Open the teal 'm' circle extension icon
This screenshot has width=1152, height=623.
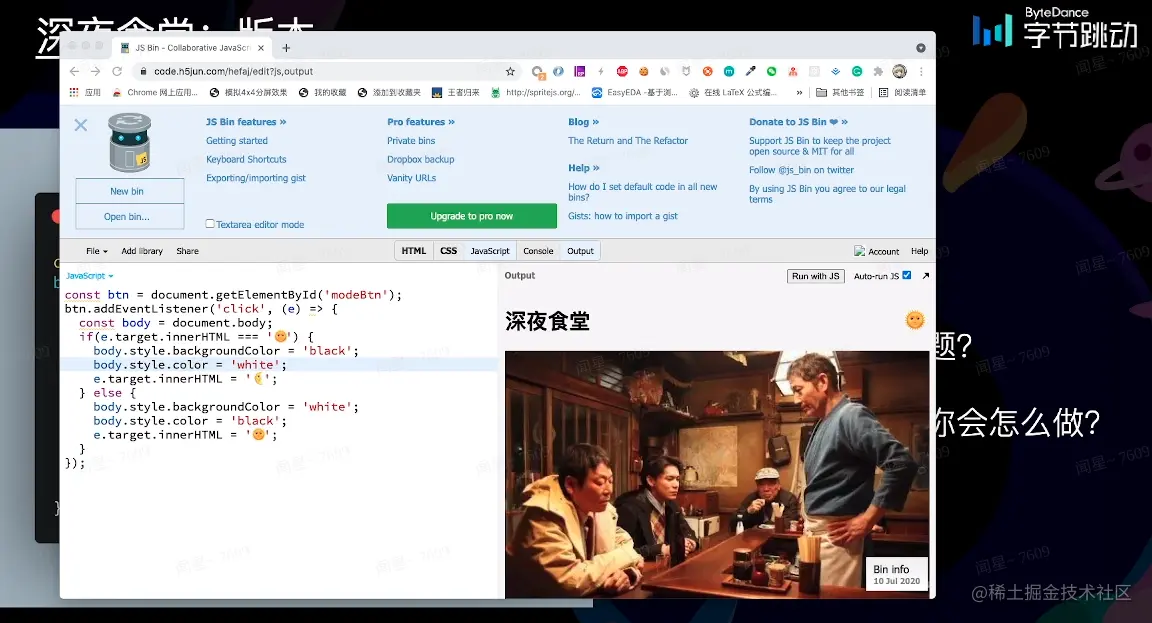pos(729,71)
